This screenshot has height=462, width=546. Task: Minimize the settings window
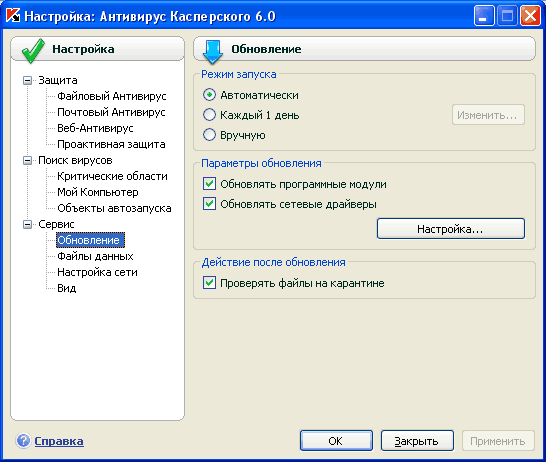[x=484, y=16]
